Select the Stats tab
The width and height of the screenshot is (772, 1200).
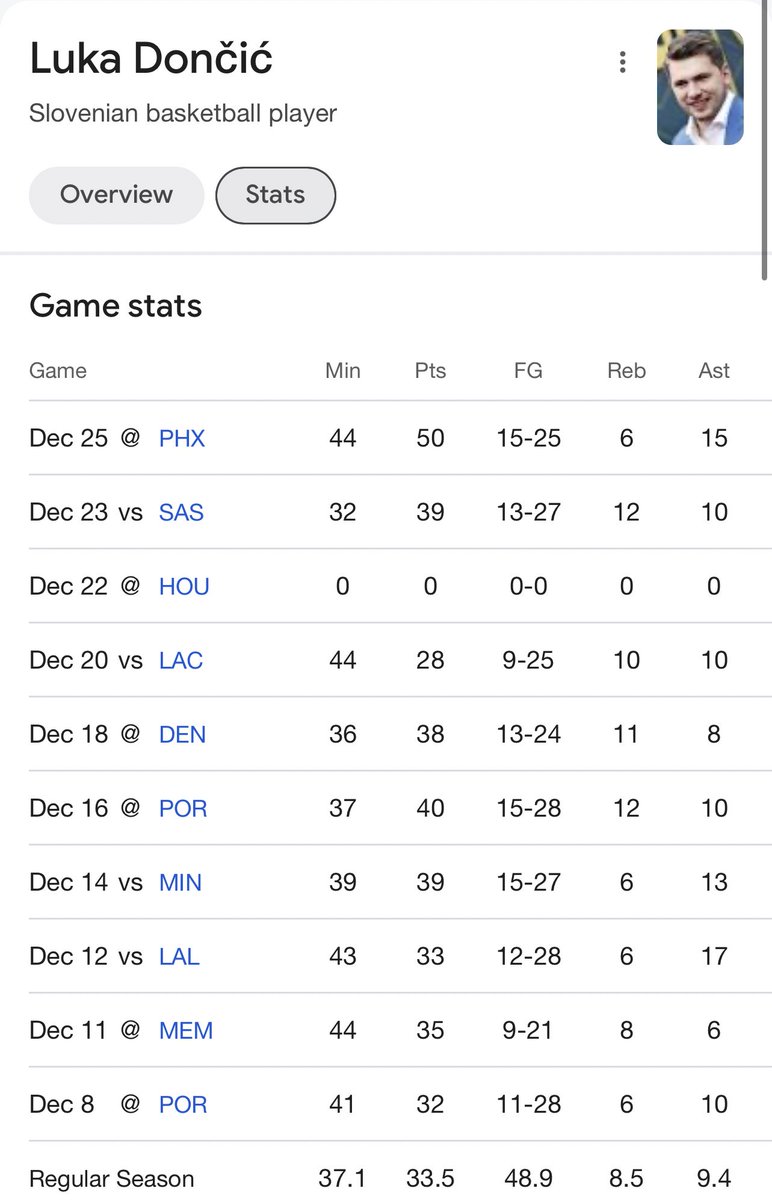276,195
